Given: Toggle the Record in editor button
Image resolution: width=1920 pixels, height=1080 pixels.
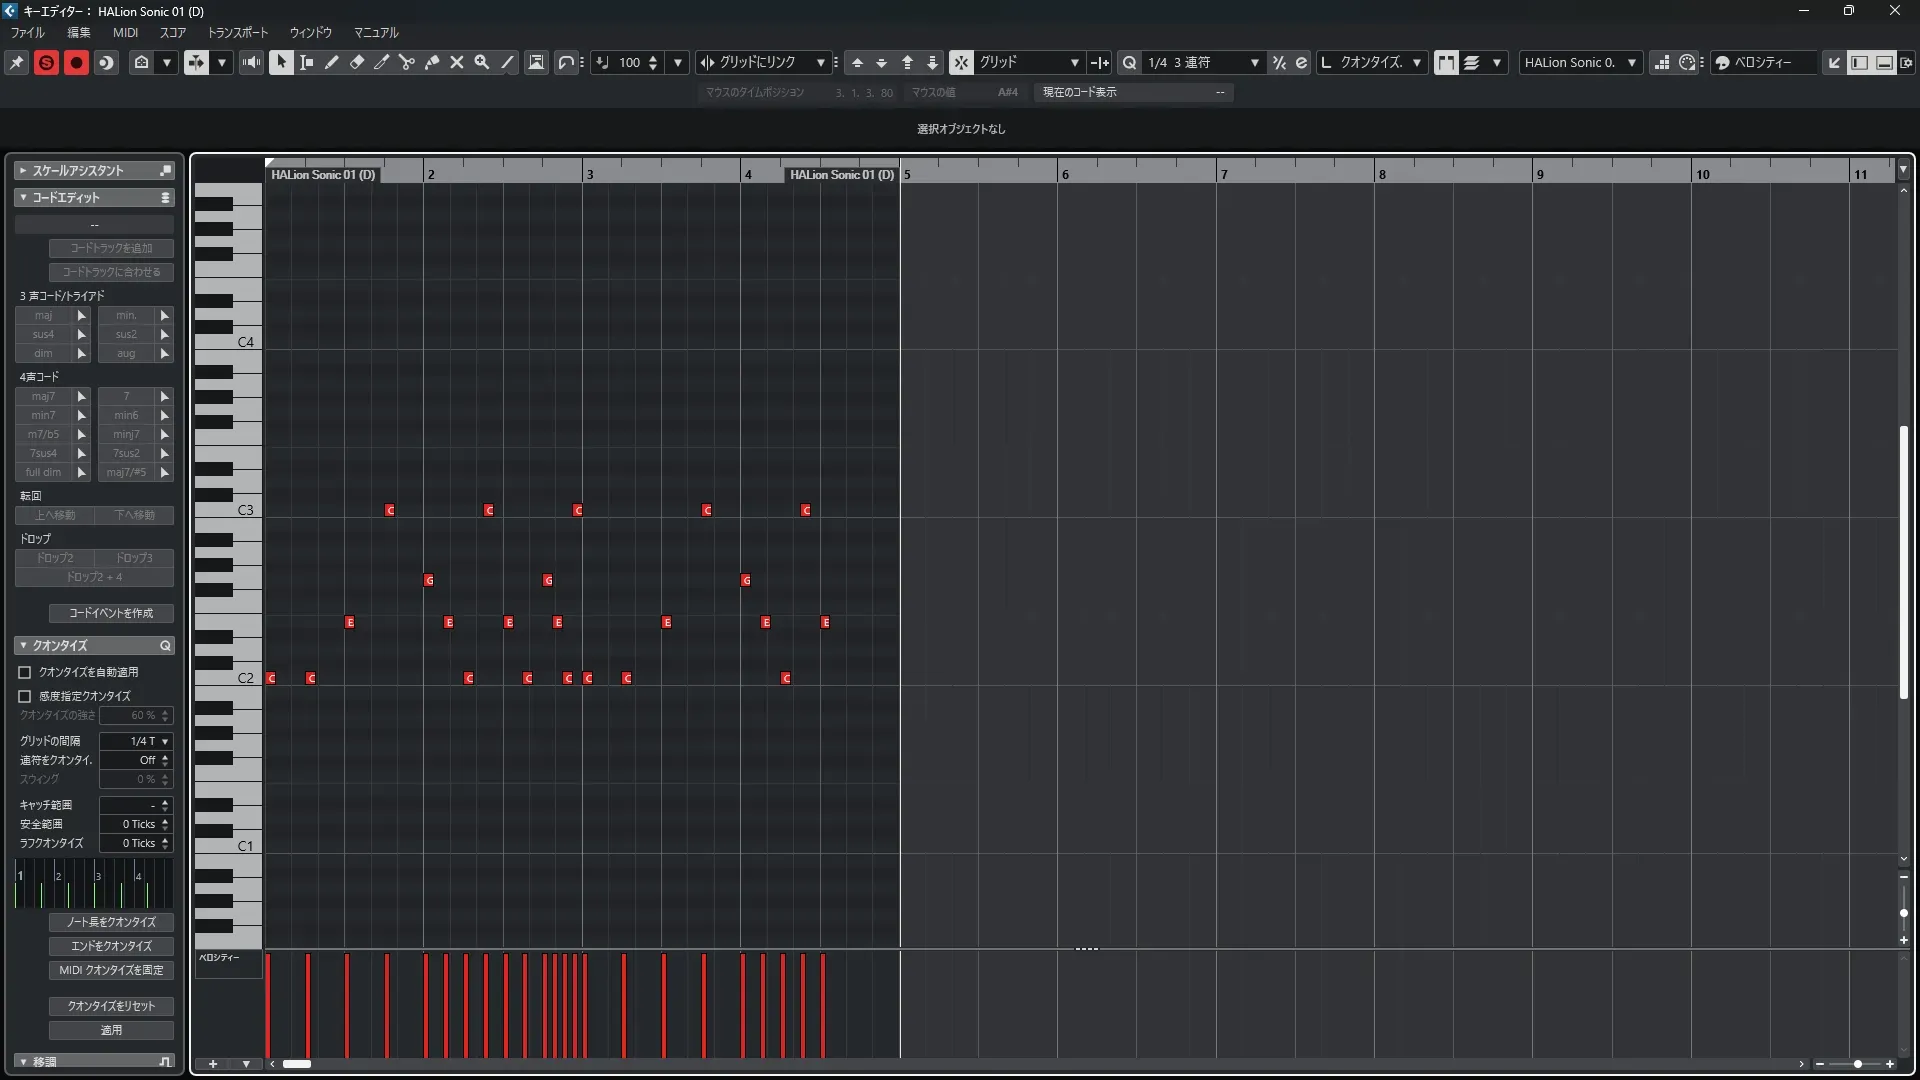Looking at the screenshot, I should pyautogui.click(x=76, y=62).
